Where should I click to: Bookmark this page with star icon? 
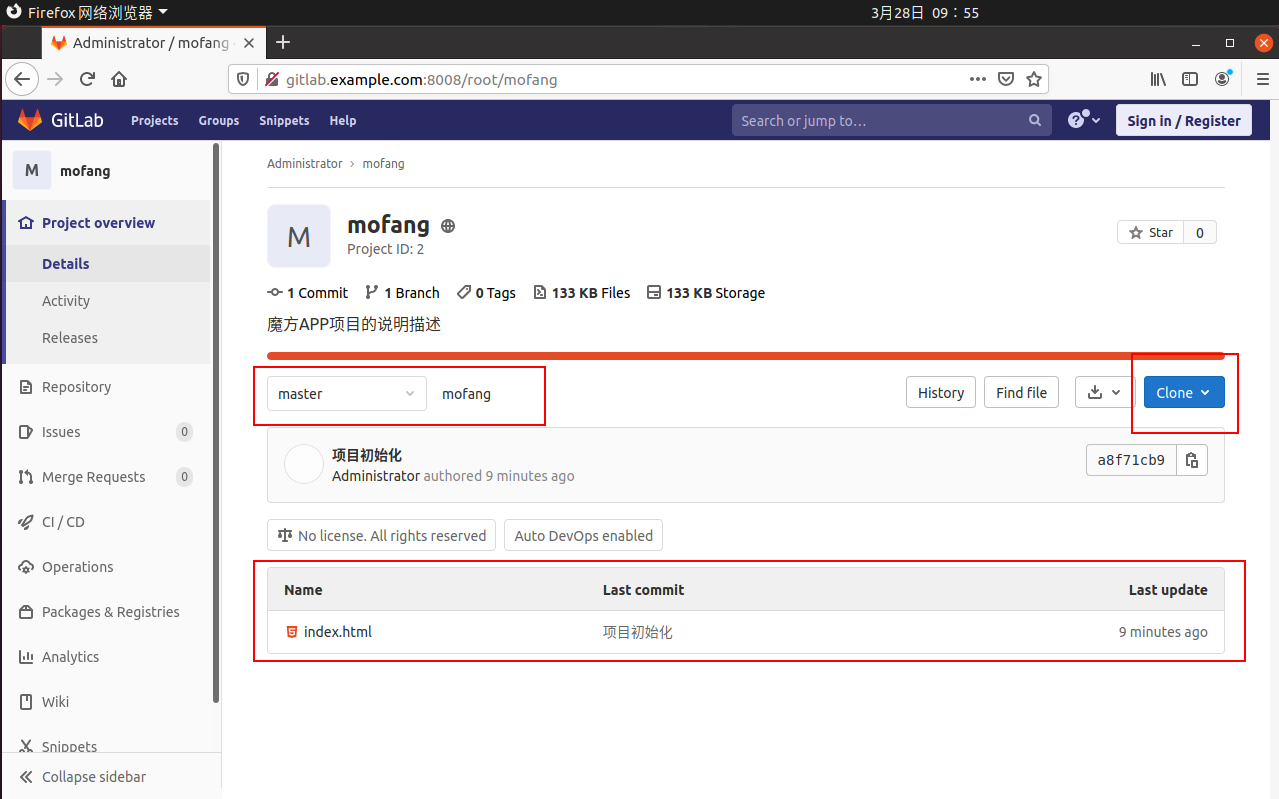(1034, 79)
